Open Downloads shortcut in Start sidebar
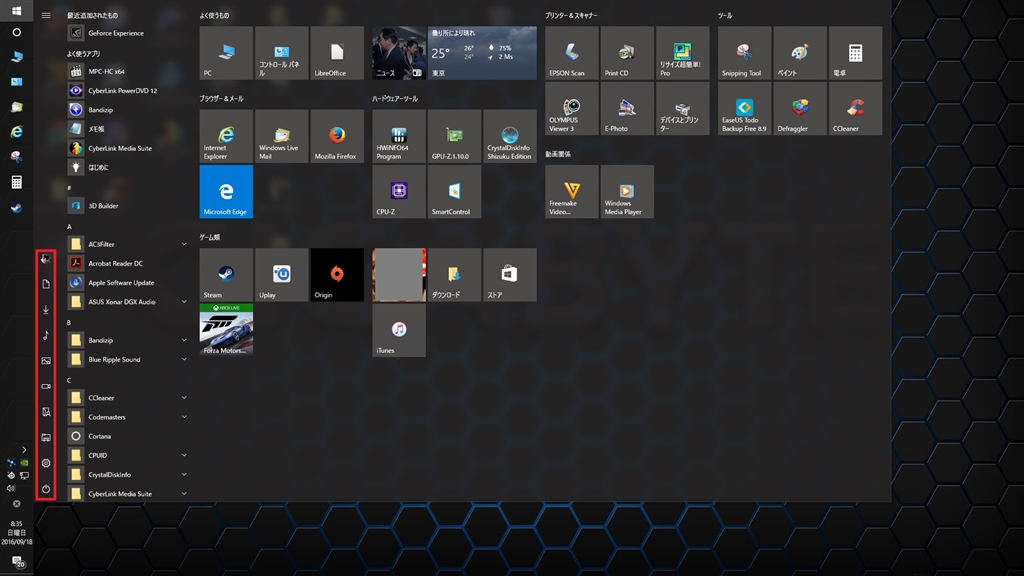The image size is (1024, 576). point(46,310)
